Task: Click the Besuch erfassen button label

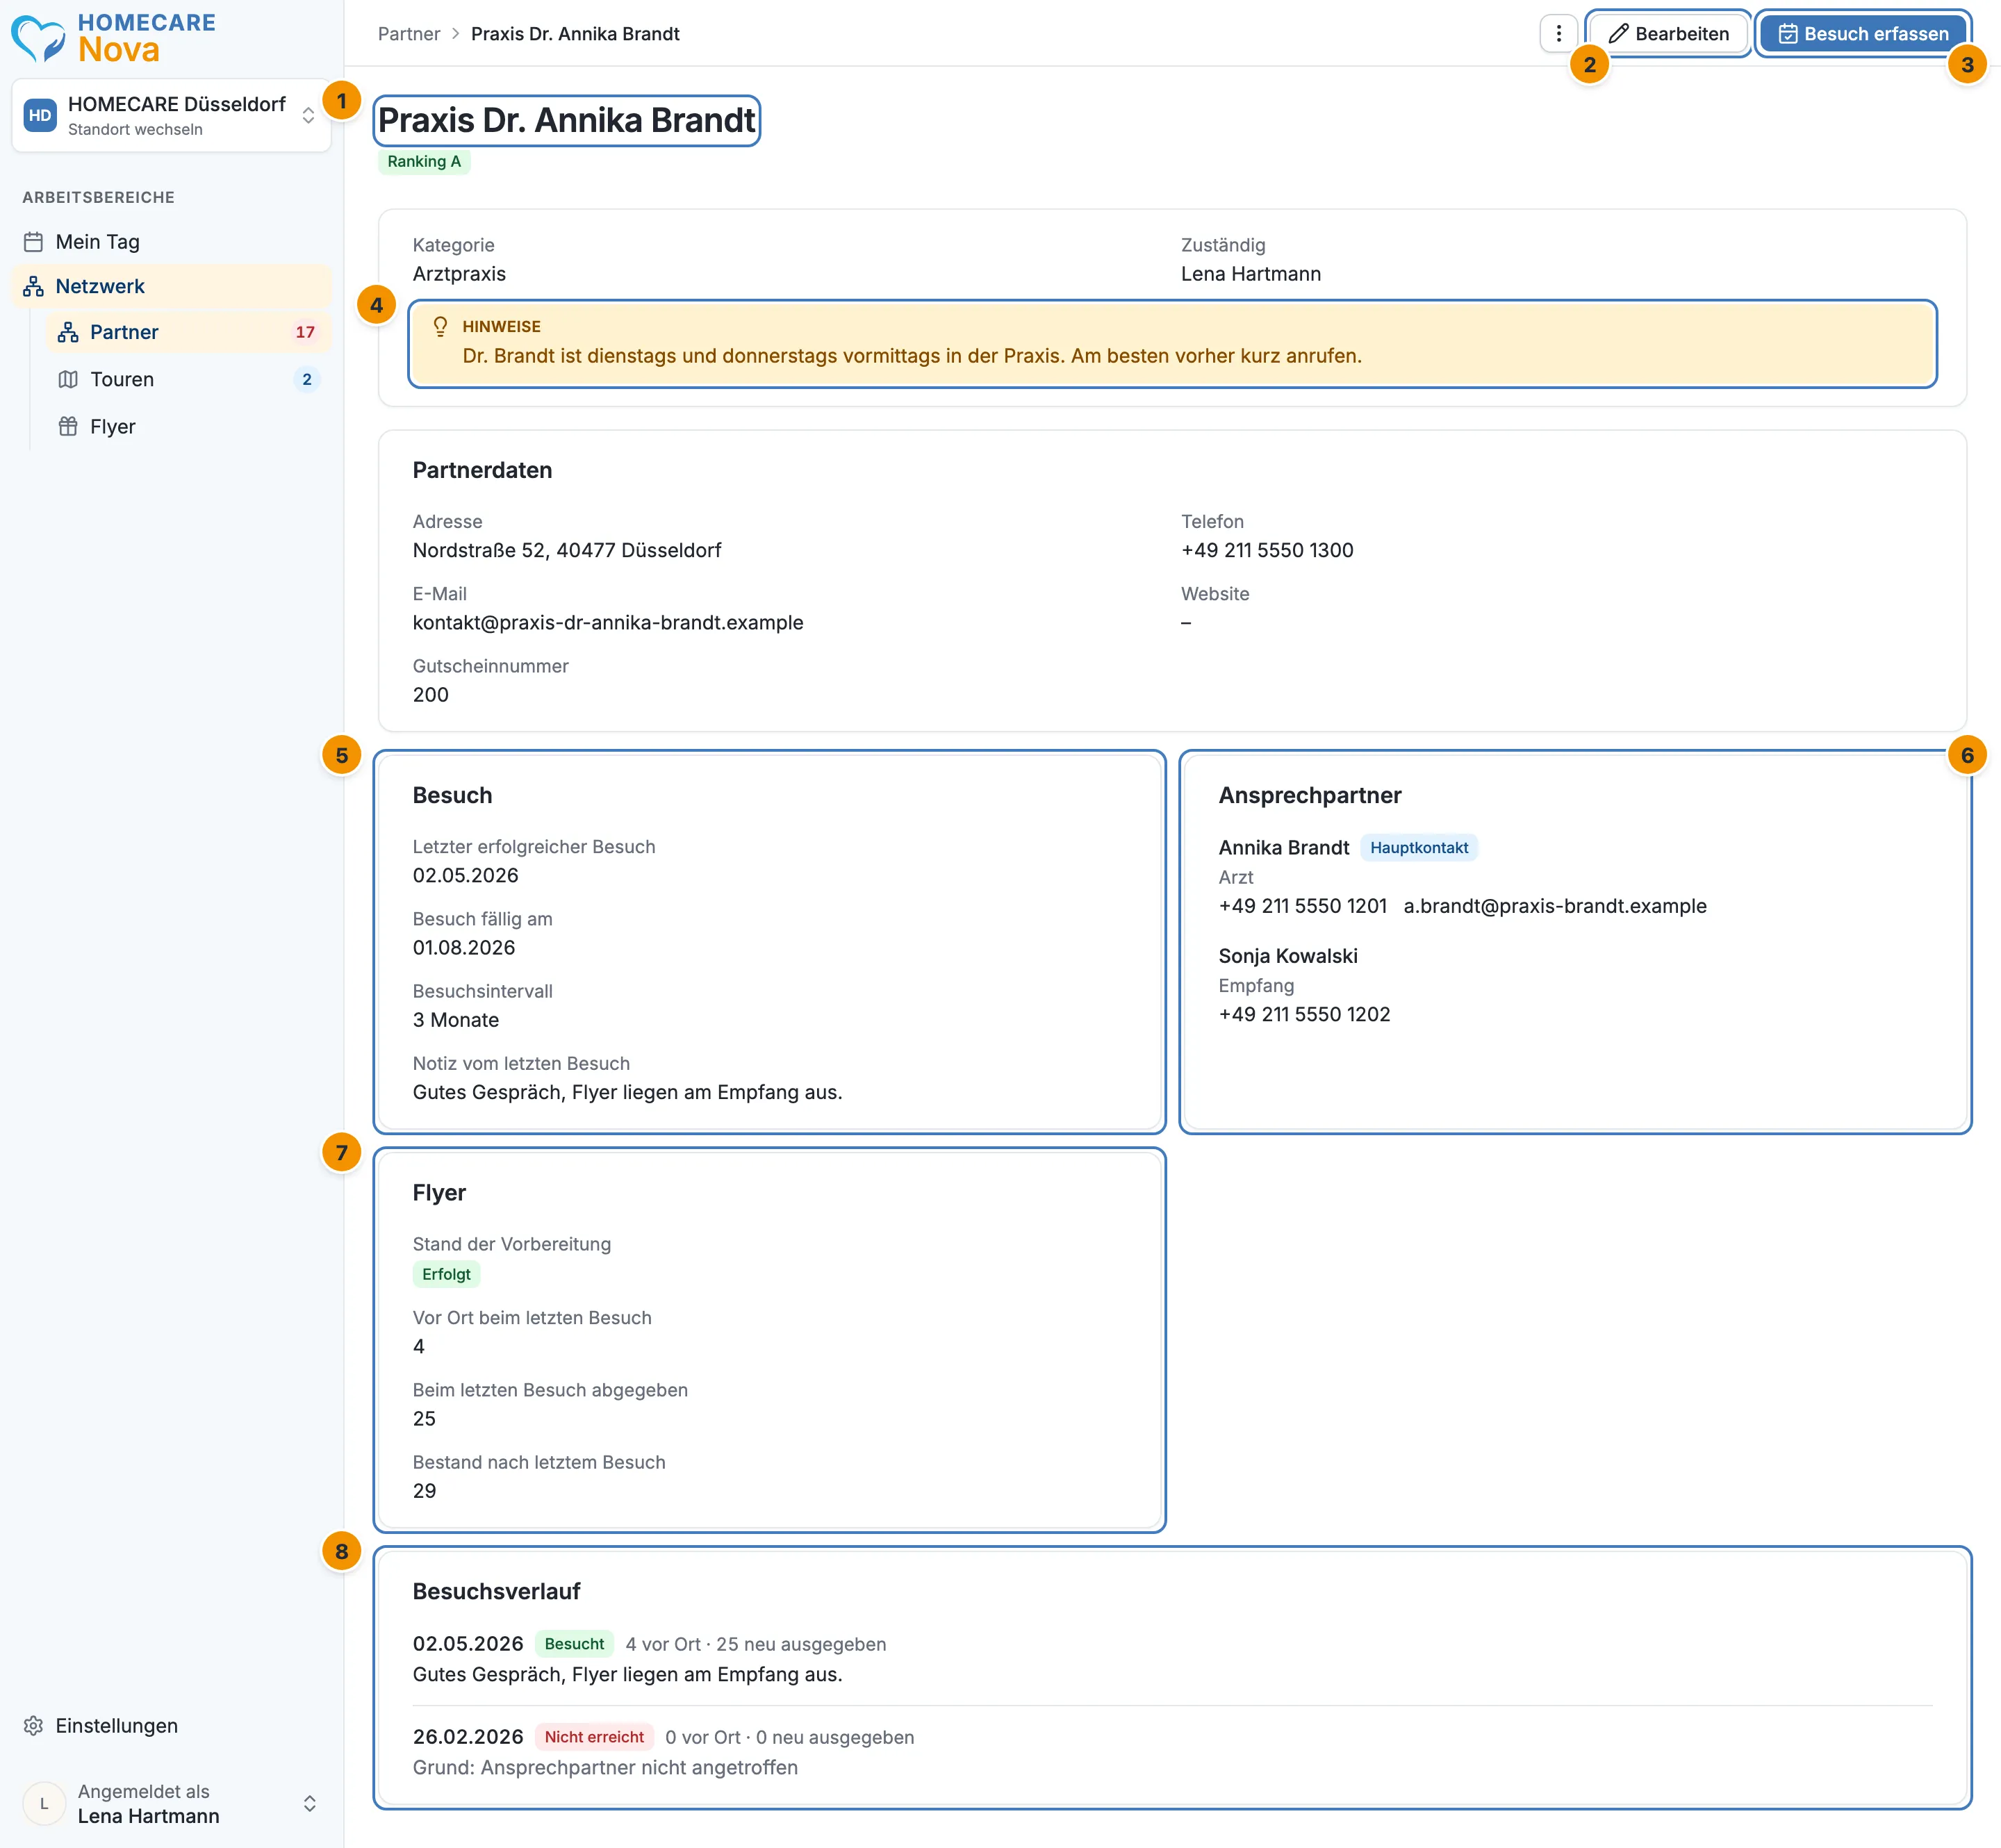Action: click(x=1876, y=34)
